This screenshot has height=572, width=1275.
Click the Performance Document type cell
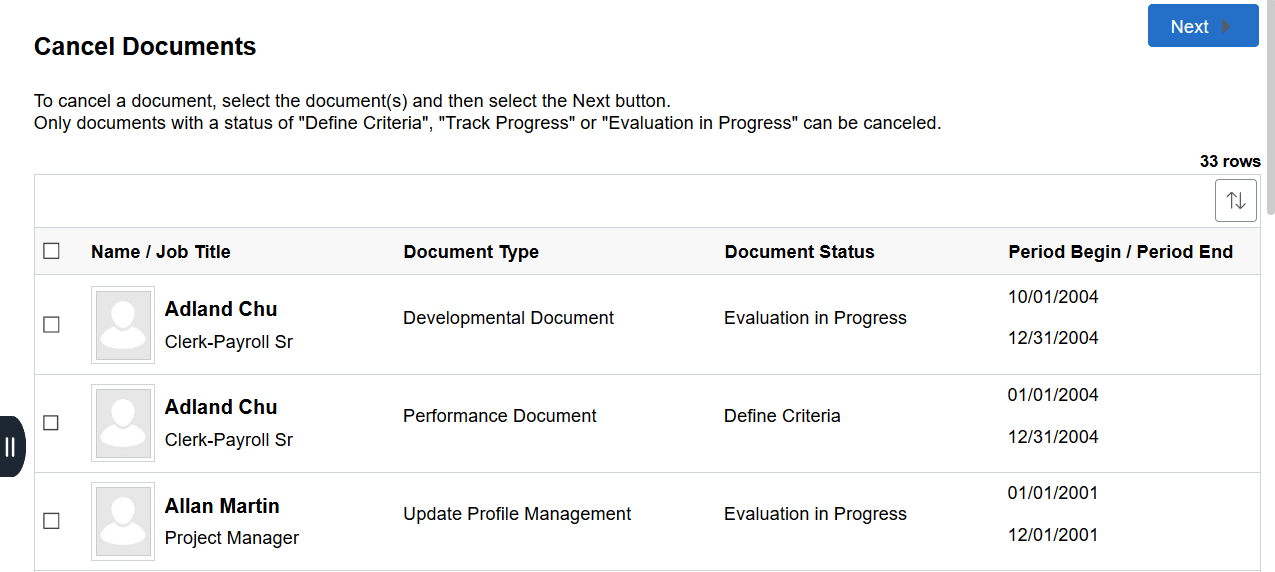(x=500, y=416)
